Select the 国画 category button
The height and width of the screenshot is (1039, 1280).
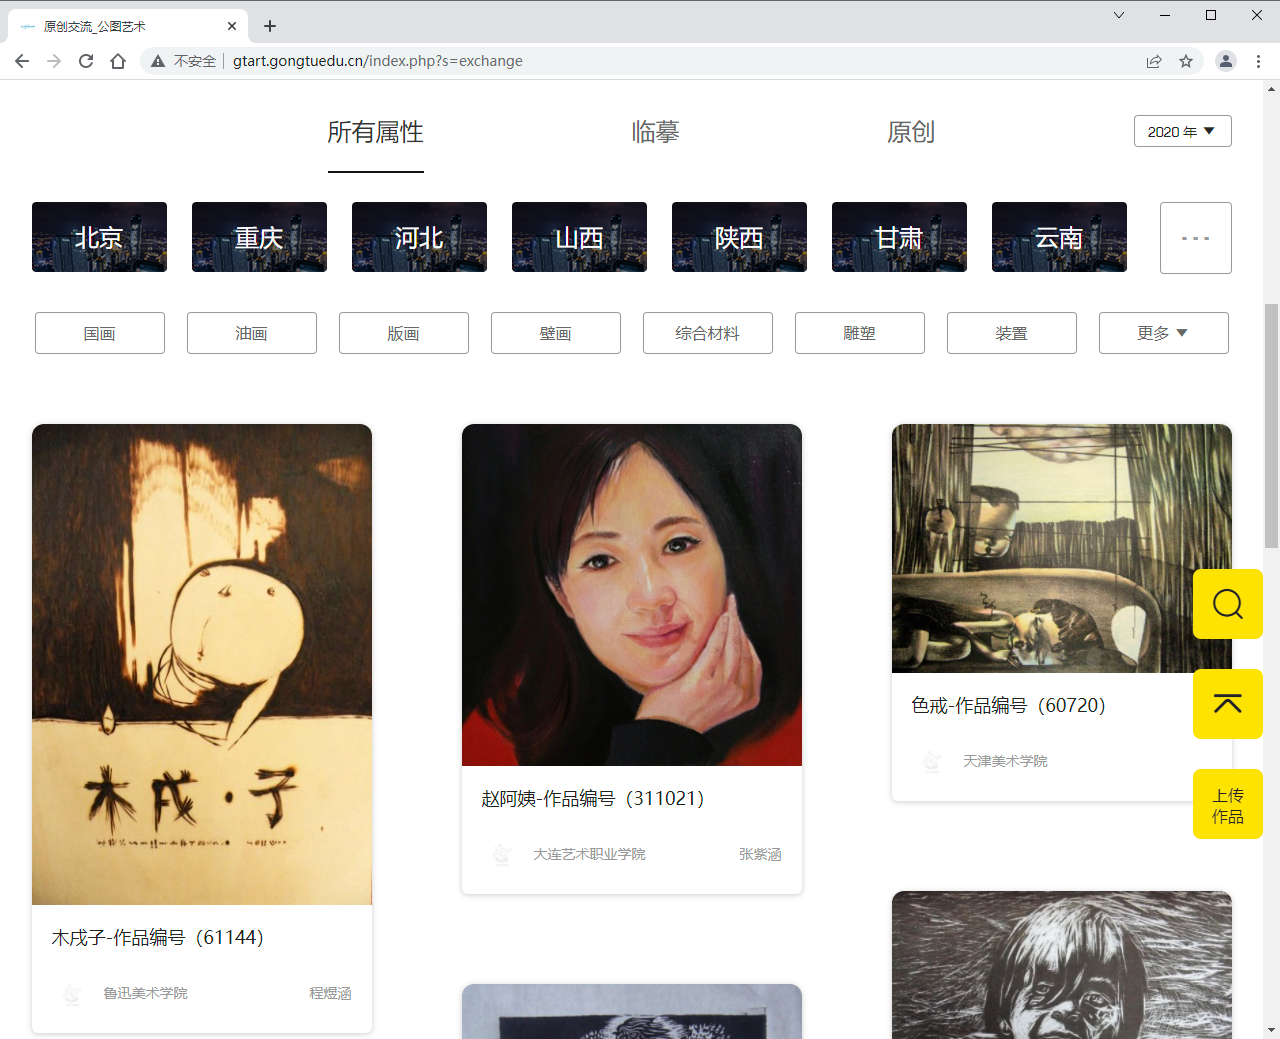[100, 333]
